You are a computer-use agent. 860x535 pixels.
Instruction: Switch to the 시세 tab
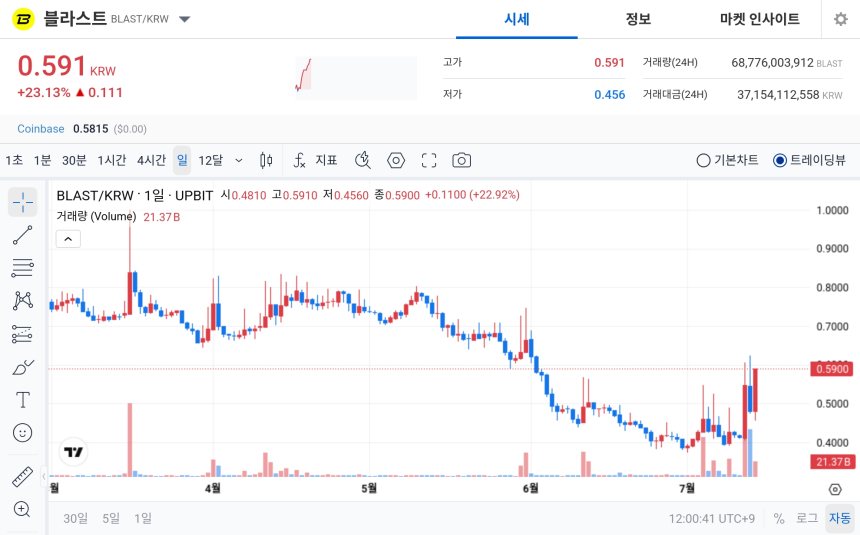pos(517,19)
